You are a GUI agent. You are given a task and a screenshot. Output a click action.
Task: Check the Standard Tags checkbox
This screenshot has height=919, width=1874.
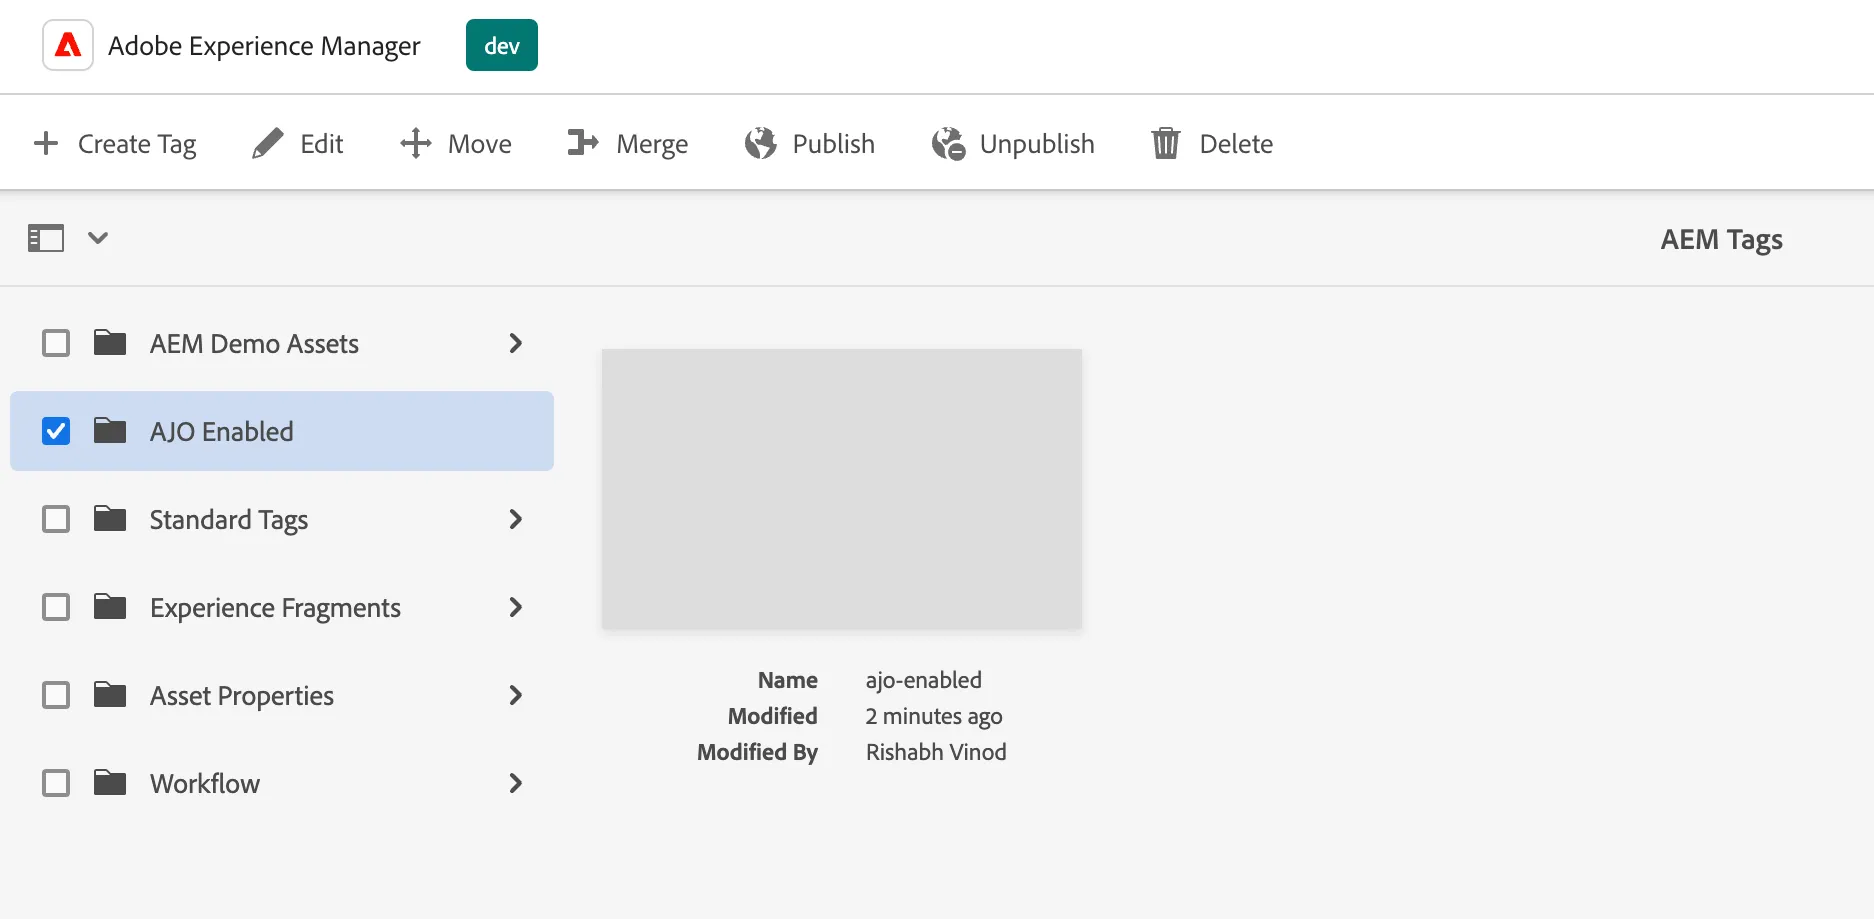tap(56, 519)
